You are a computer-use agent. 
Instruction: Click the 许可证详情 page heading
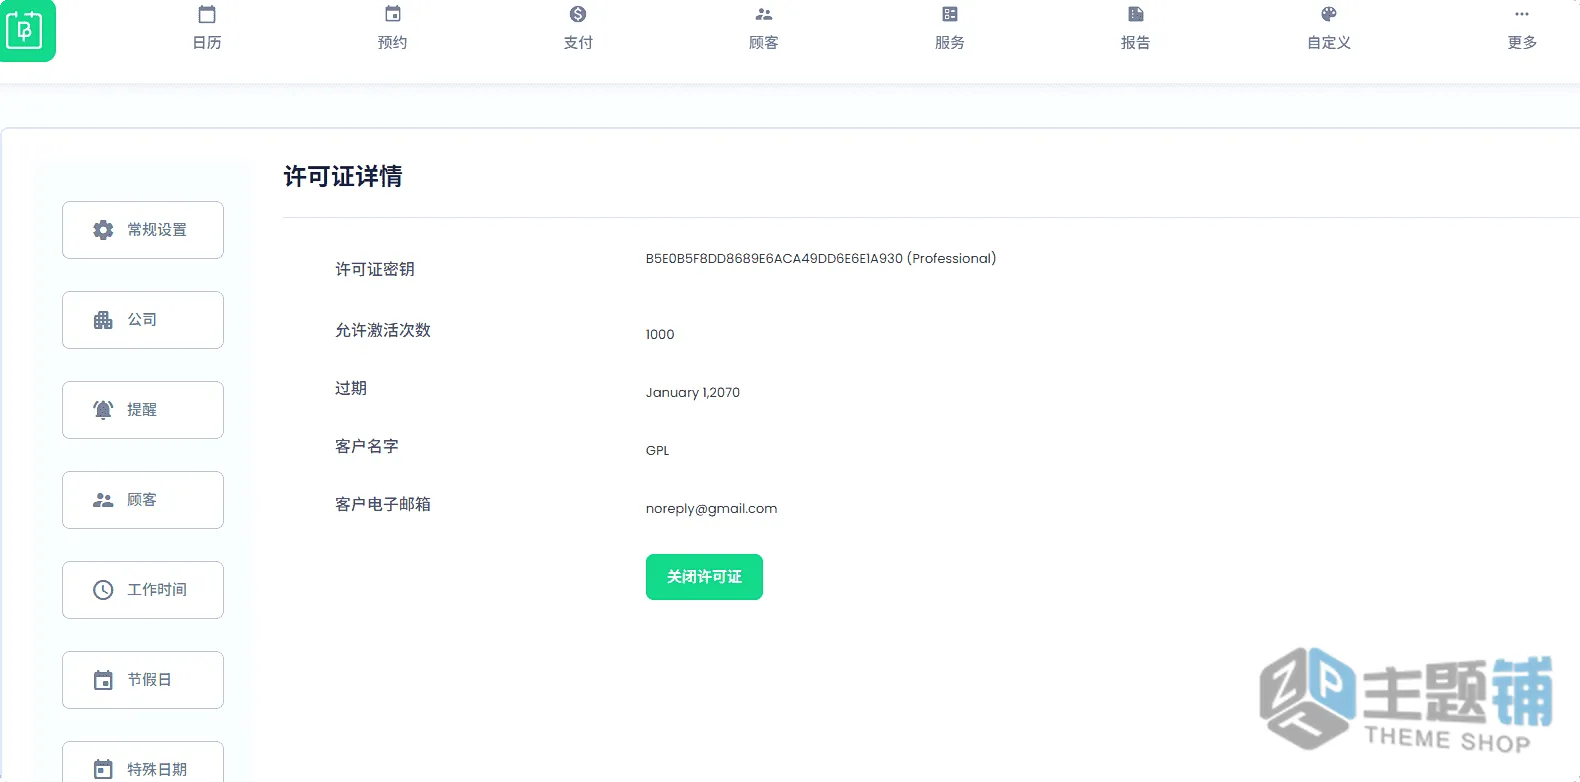click(343, 177)
